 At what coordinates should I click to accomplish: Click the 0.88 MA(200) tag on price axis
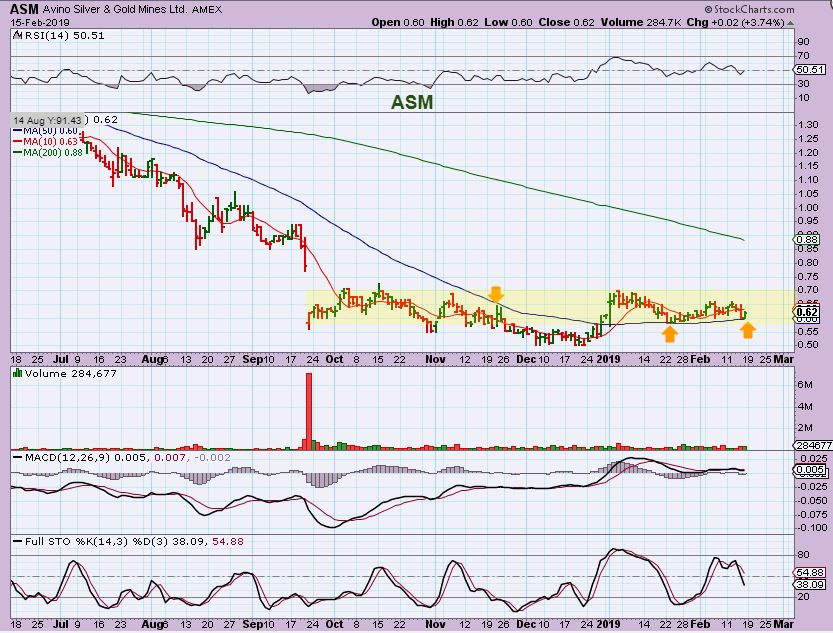click(x=808, y=239)
